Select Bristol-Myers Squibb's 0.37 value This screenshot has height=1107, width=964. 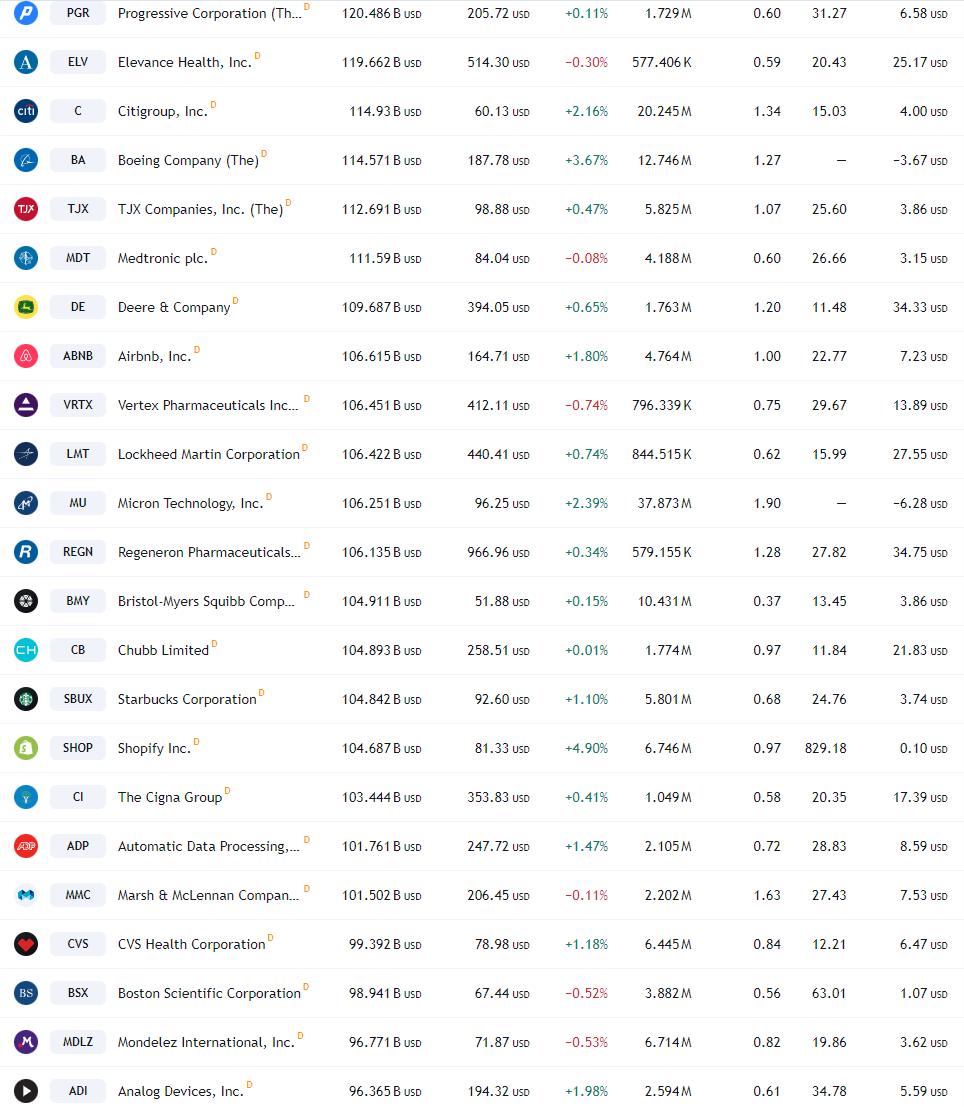[x=767, y=602]
